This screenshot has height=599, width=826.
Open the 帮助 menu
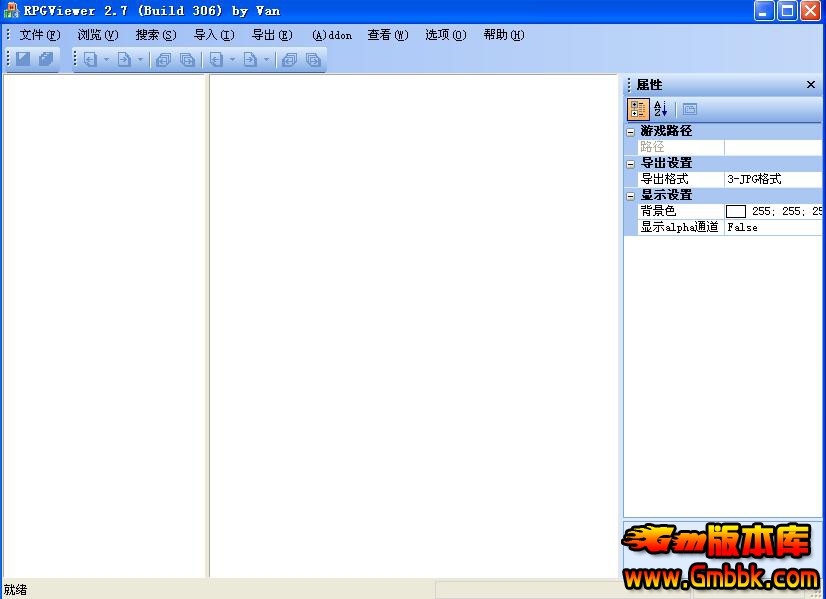click(503, 34)
